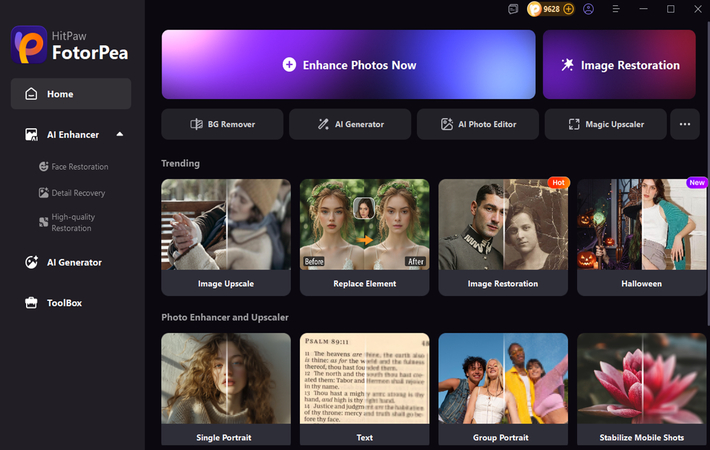This screenshot has height=450, width=710.
Task: Open the Home page in sidebar
Action: [x=71, y=94]
